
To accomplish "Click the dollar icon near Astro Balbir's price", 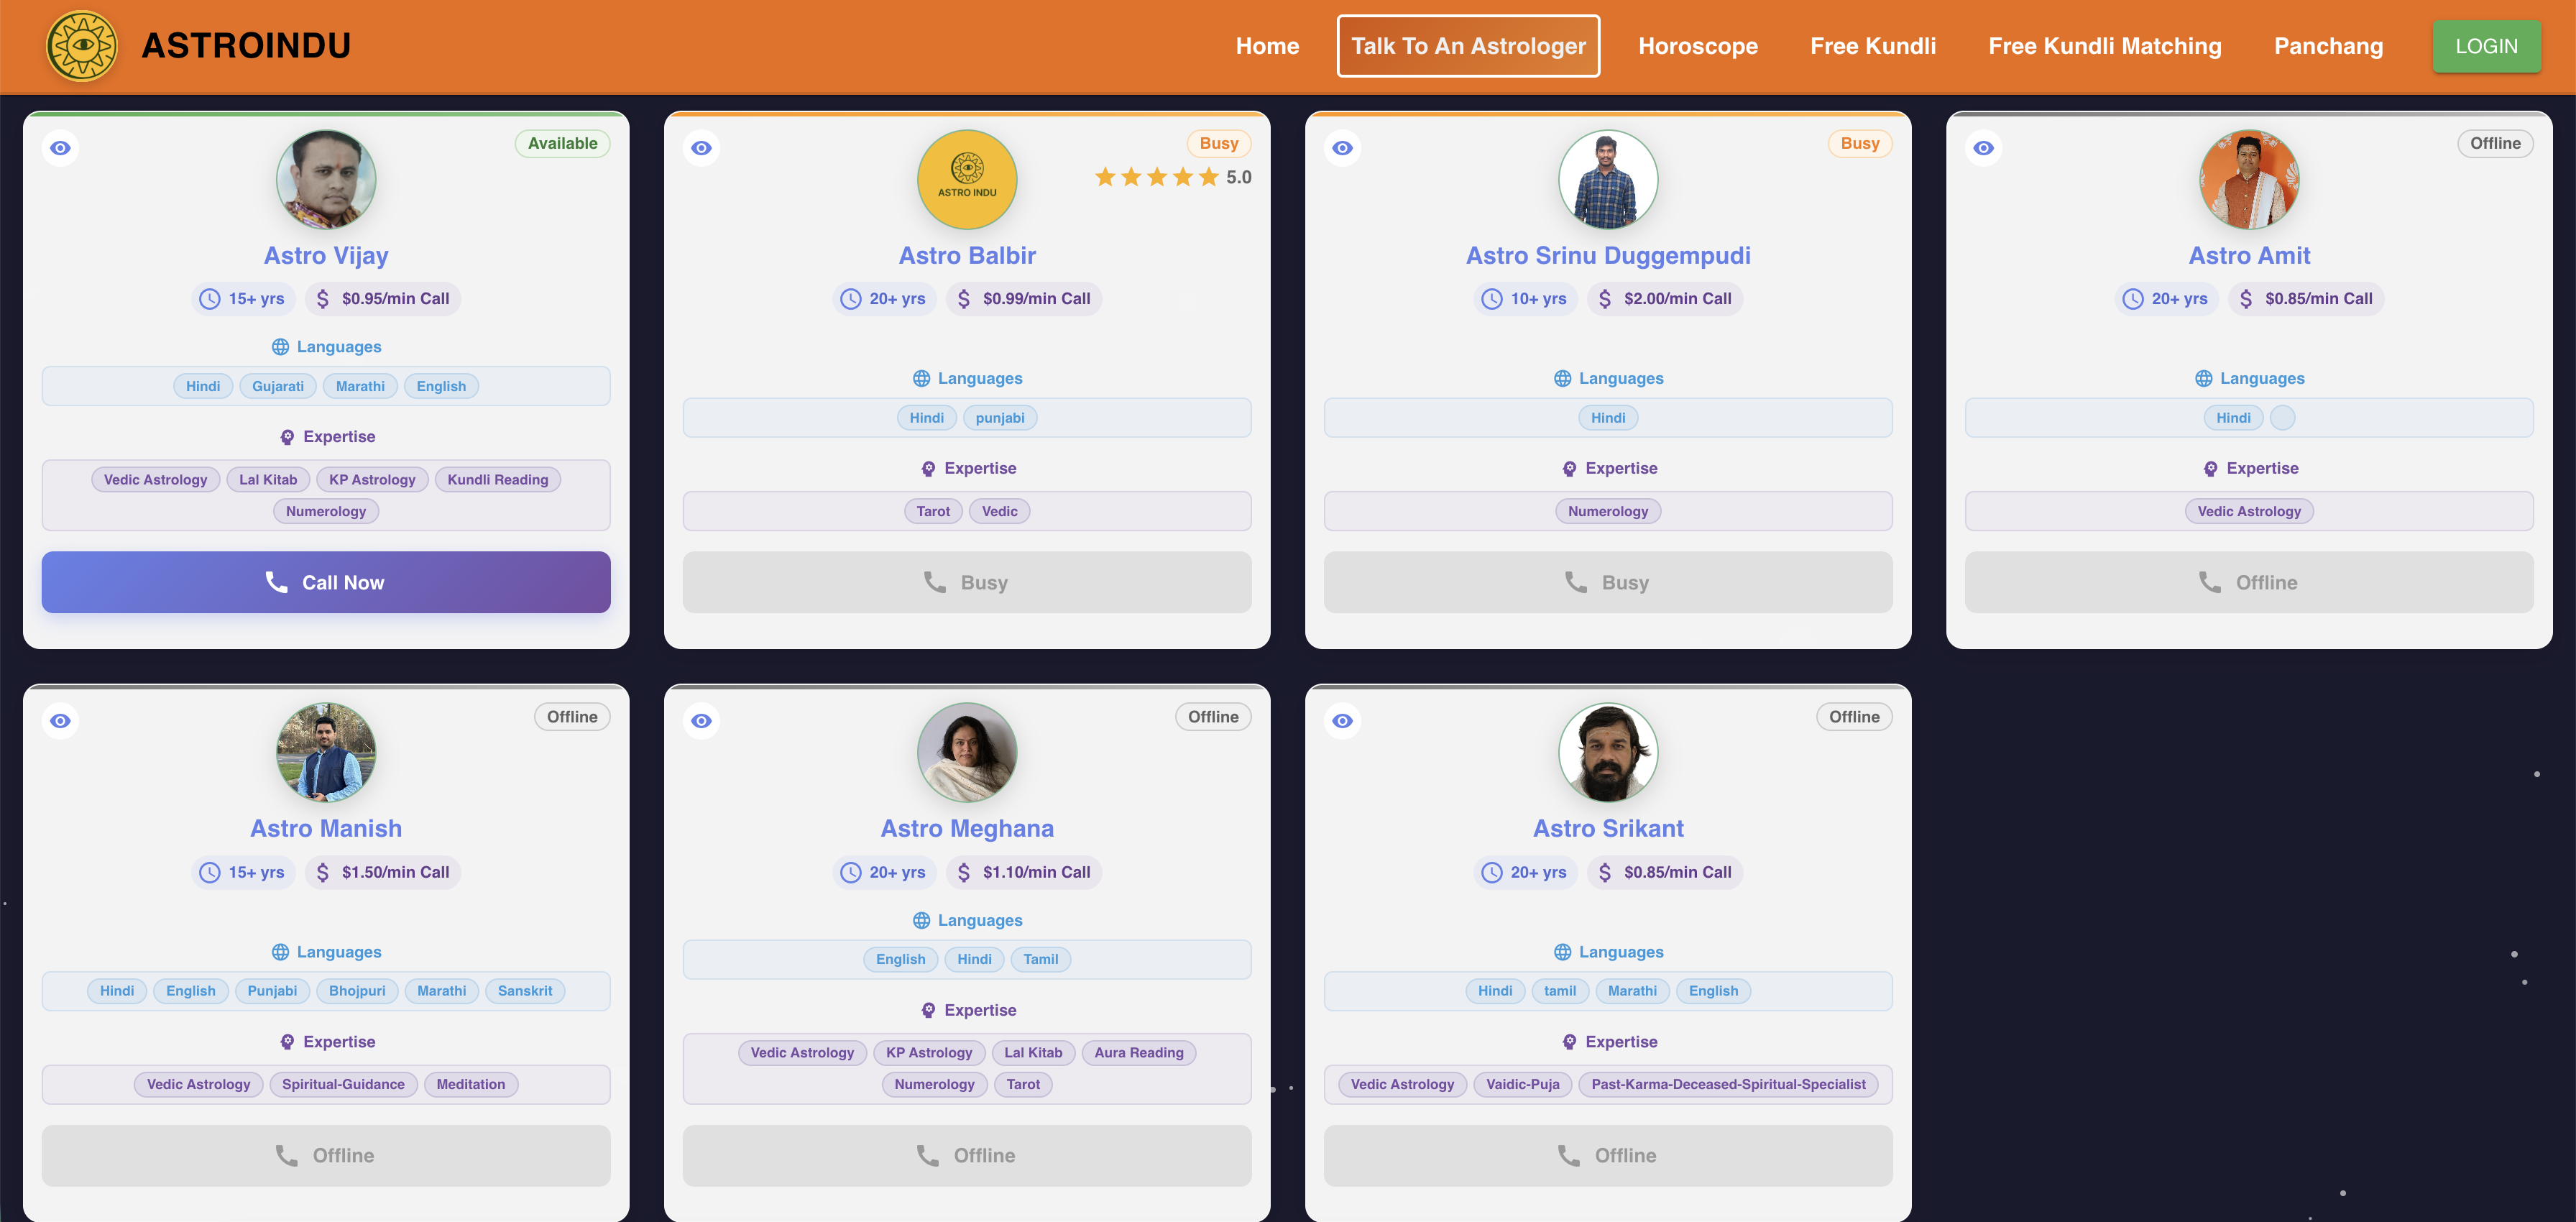I will tap(963, 298).
